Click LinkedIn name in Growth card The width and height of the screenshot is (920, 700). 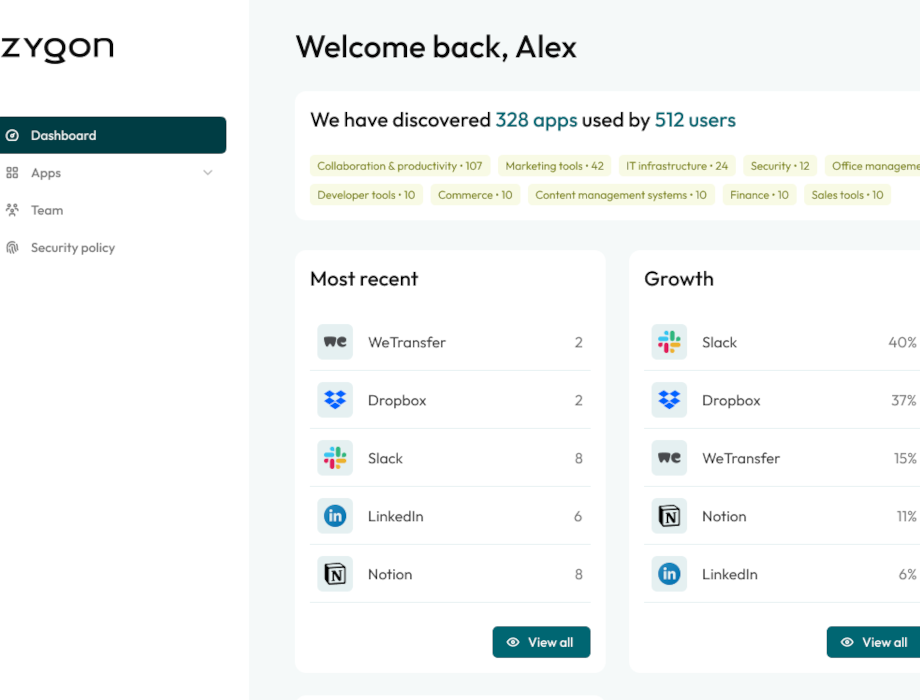730,574
